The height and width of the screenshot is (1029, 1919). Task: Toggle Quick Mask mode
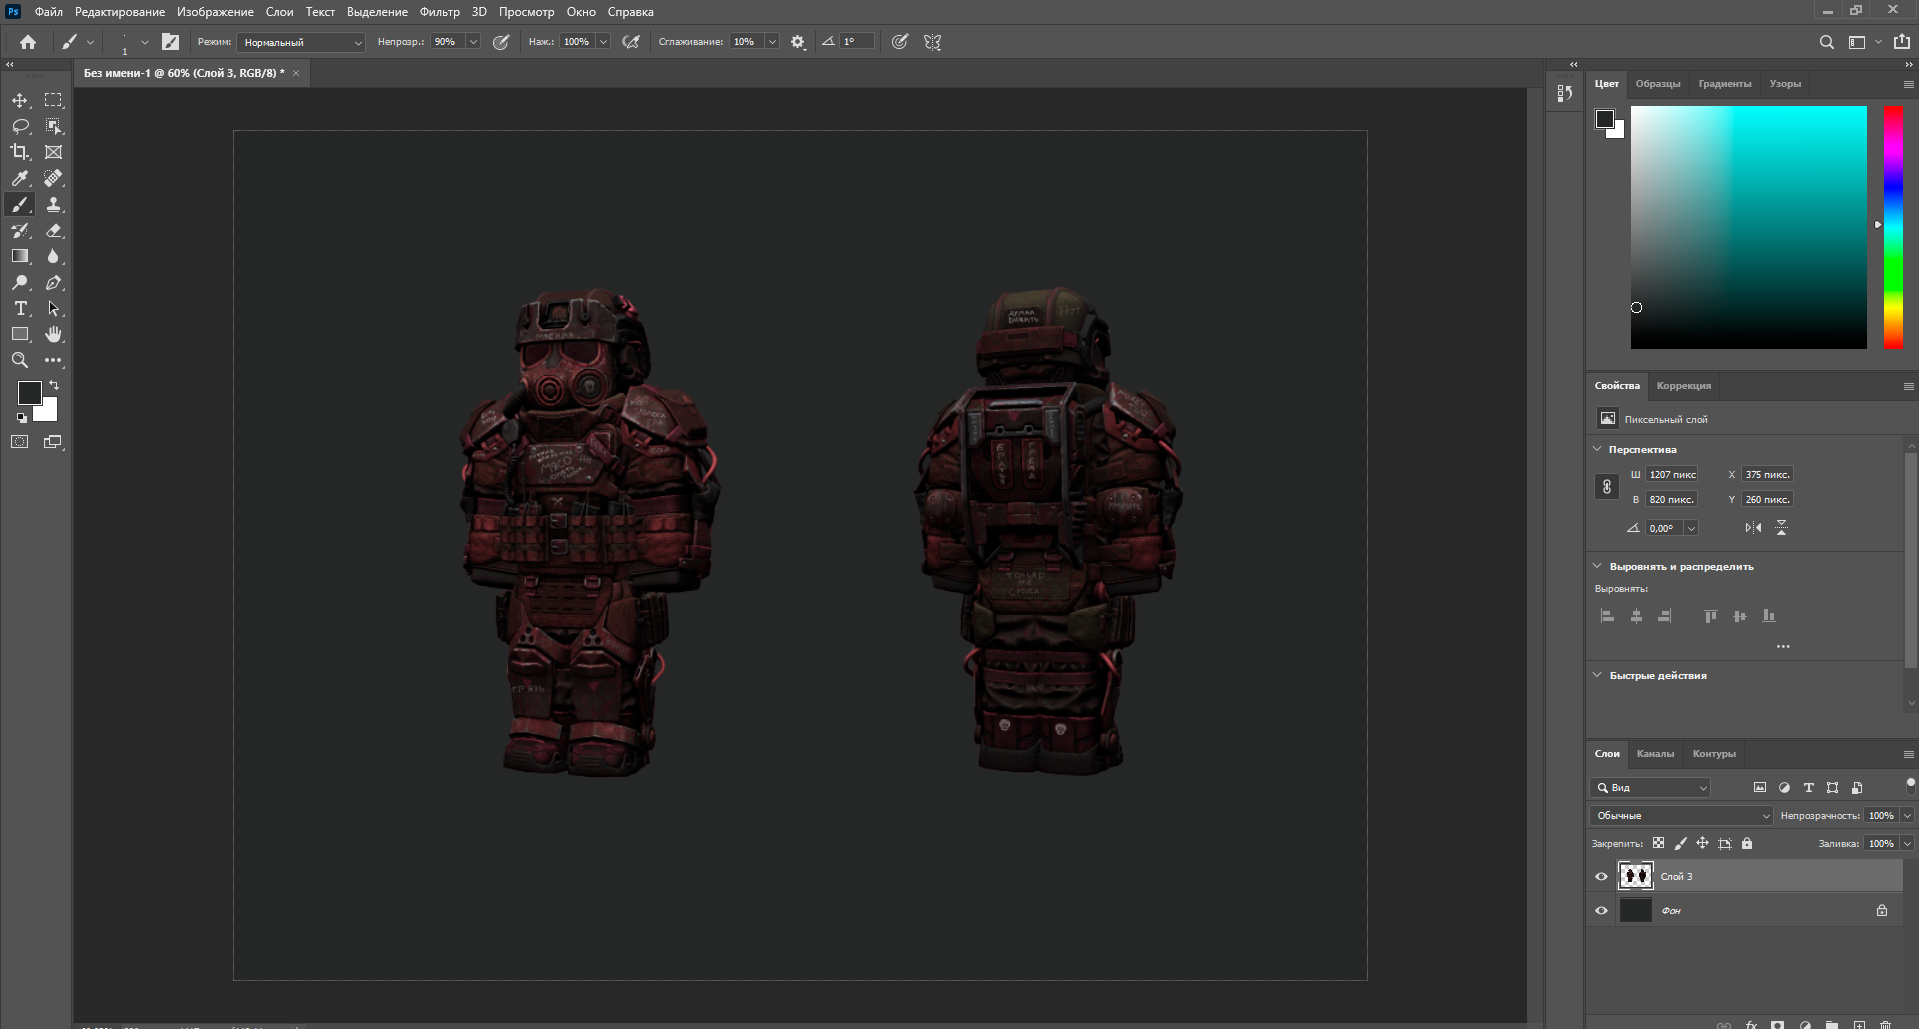(x=20, y=441)
